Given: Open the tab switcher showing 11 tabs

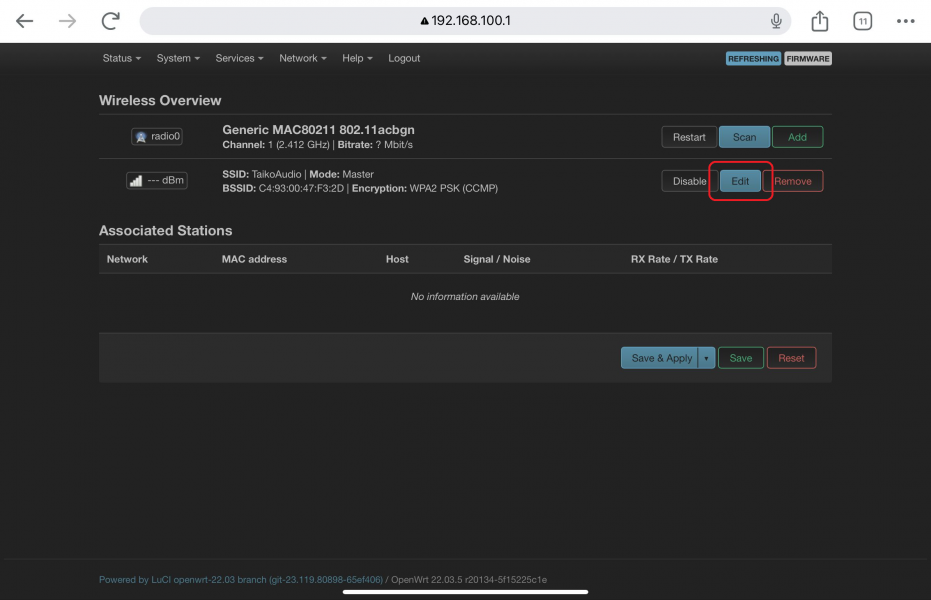Looking at the screenshot, I should pyautogui.click(x=862, y=20).
